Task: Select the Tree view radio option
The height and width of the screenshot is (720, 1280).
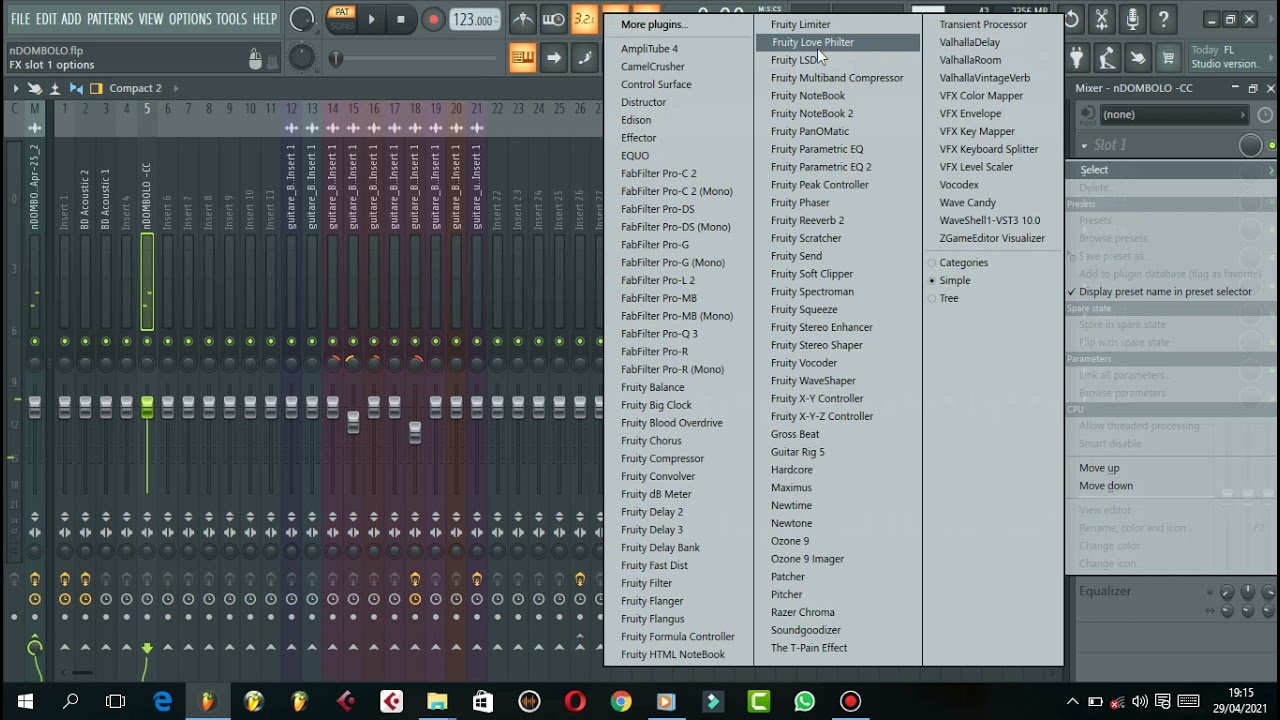Action: coord(943,298)
